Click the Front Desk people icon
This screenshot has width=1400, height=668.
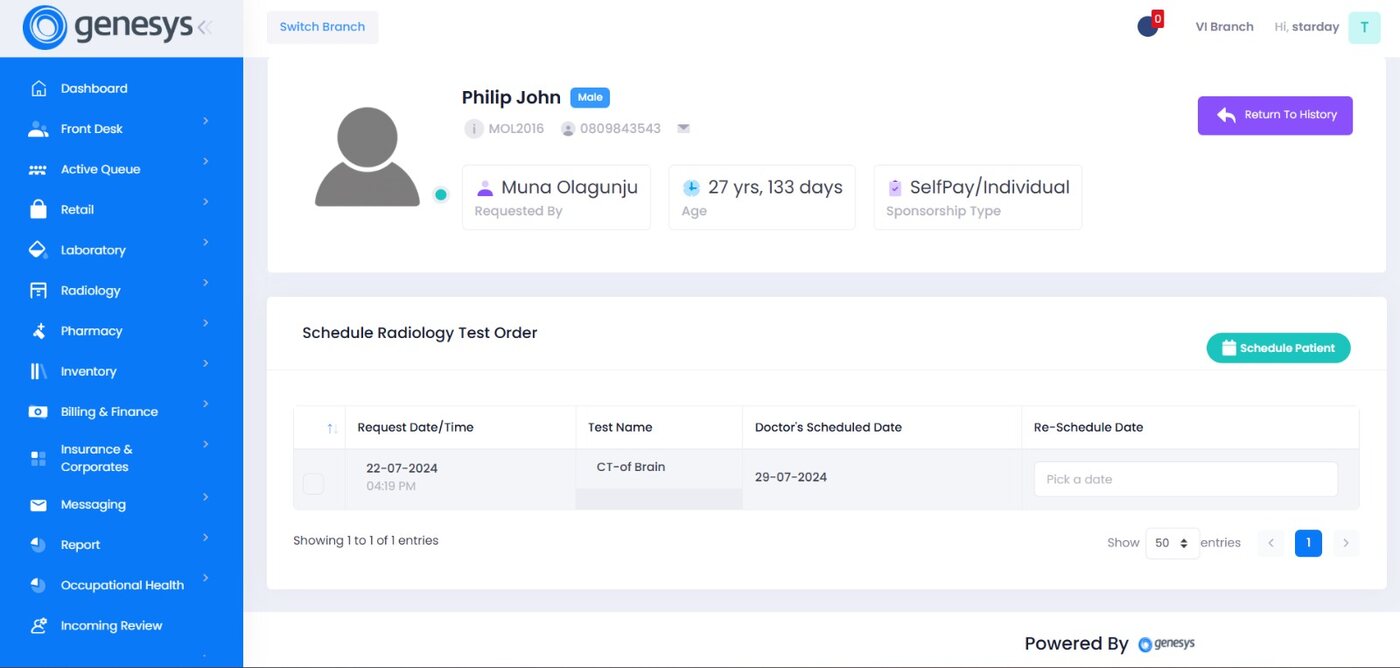38,129
